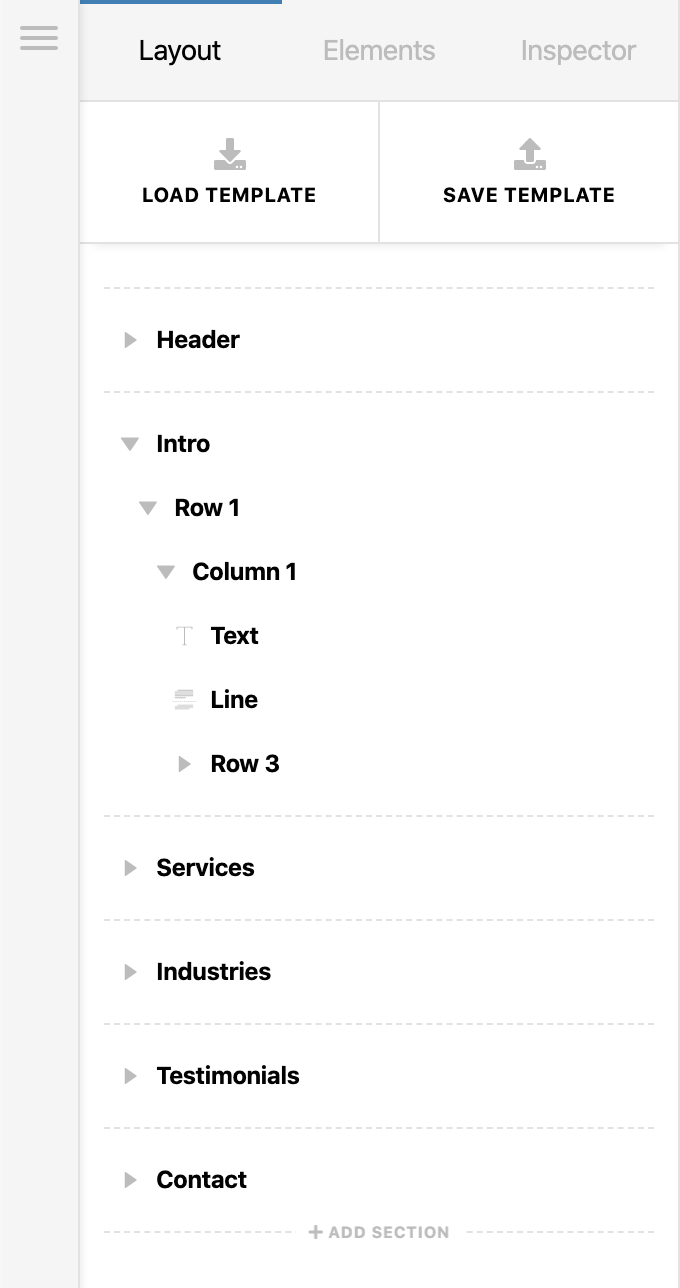
Task: Switch to the Elements tab
Action: point(379,51)
